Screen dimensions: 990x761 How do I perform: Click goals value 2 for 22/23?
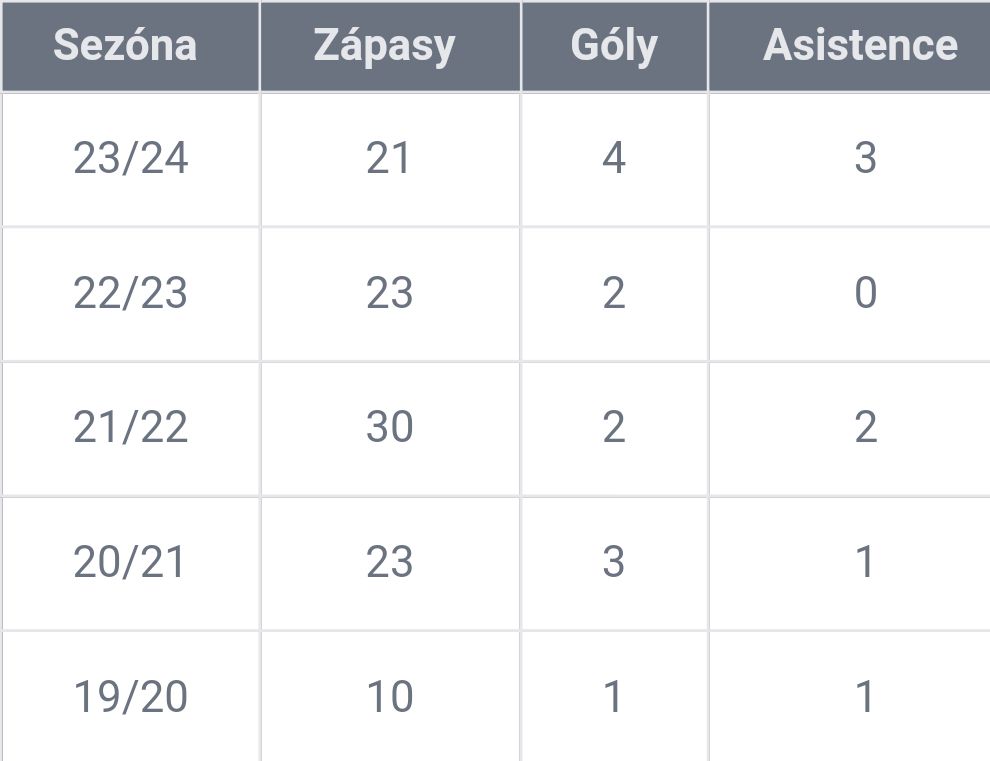tap(614, 293)
